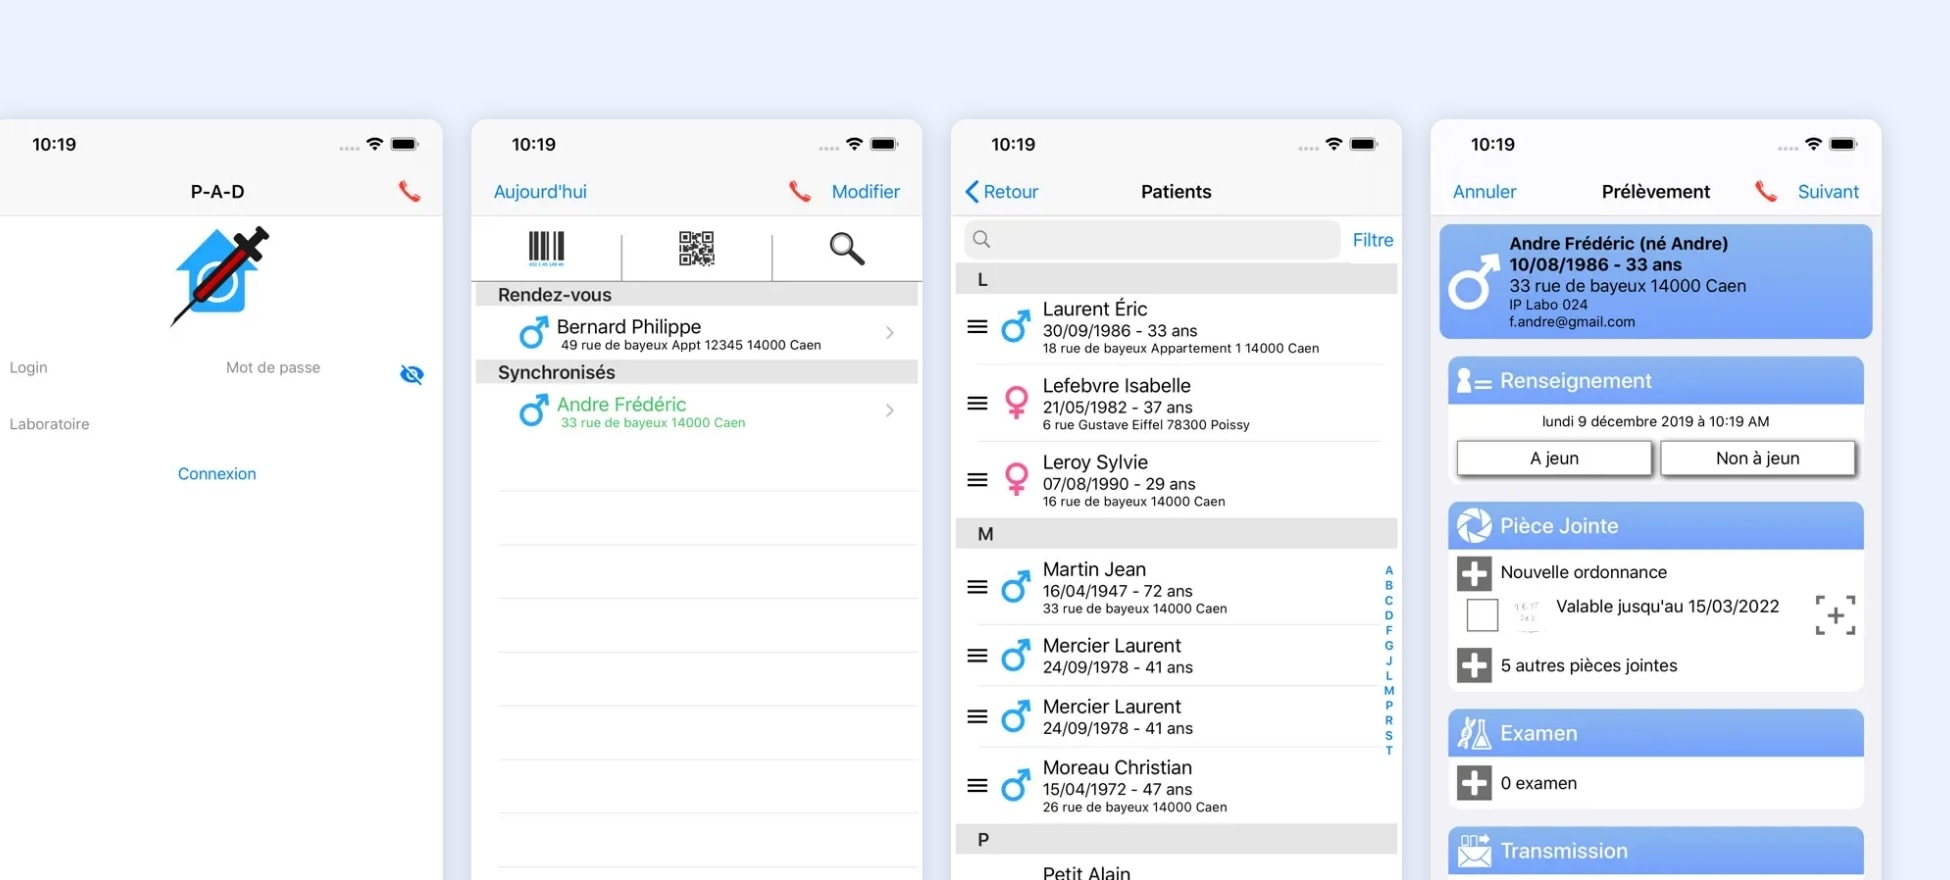The width and height of the screenshot is (1950, 880).
Task: Check the box beside Valable jusqu'au 15/03/2022
Action: (x=1482, y=615)
